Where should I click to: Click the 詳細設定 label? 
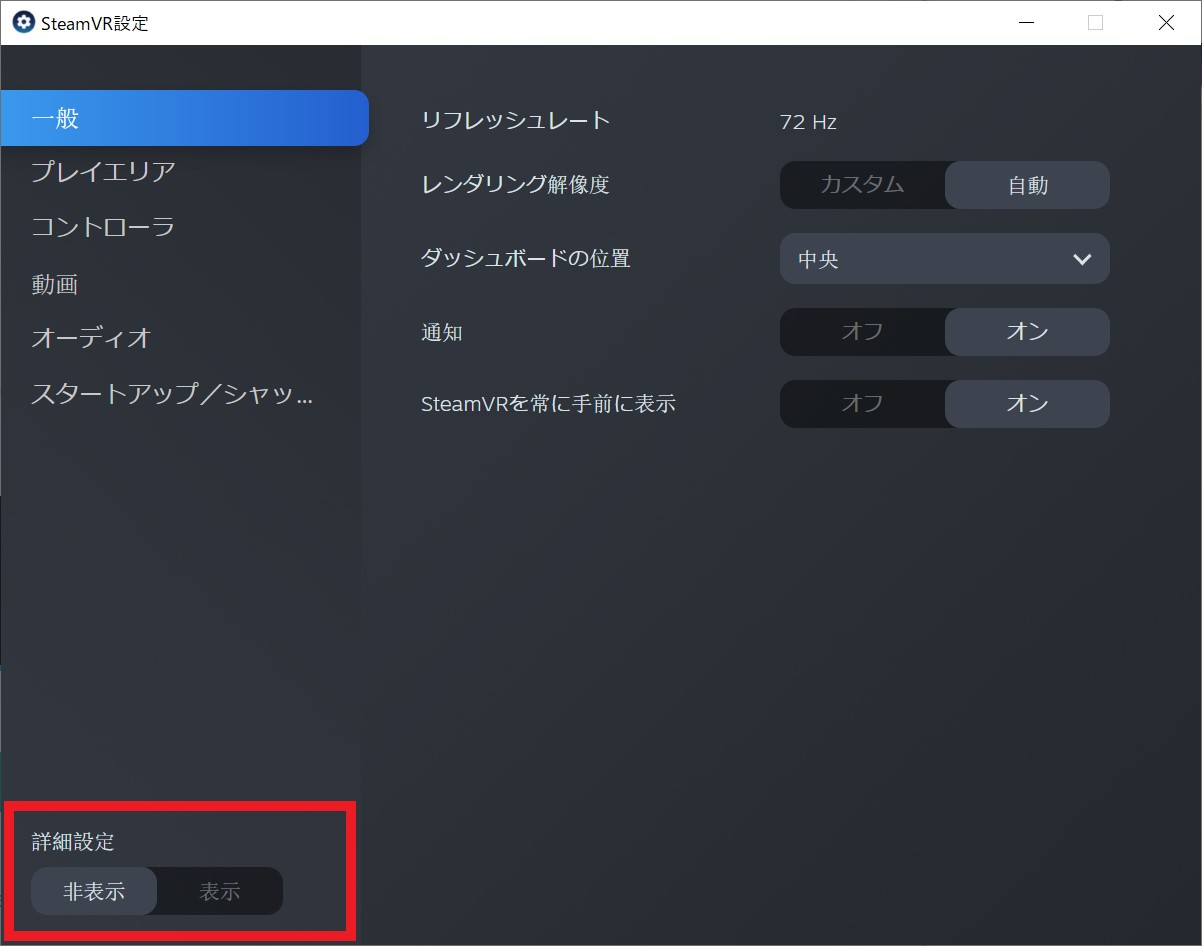[73, 842]
